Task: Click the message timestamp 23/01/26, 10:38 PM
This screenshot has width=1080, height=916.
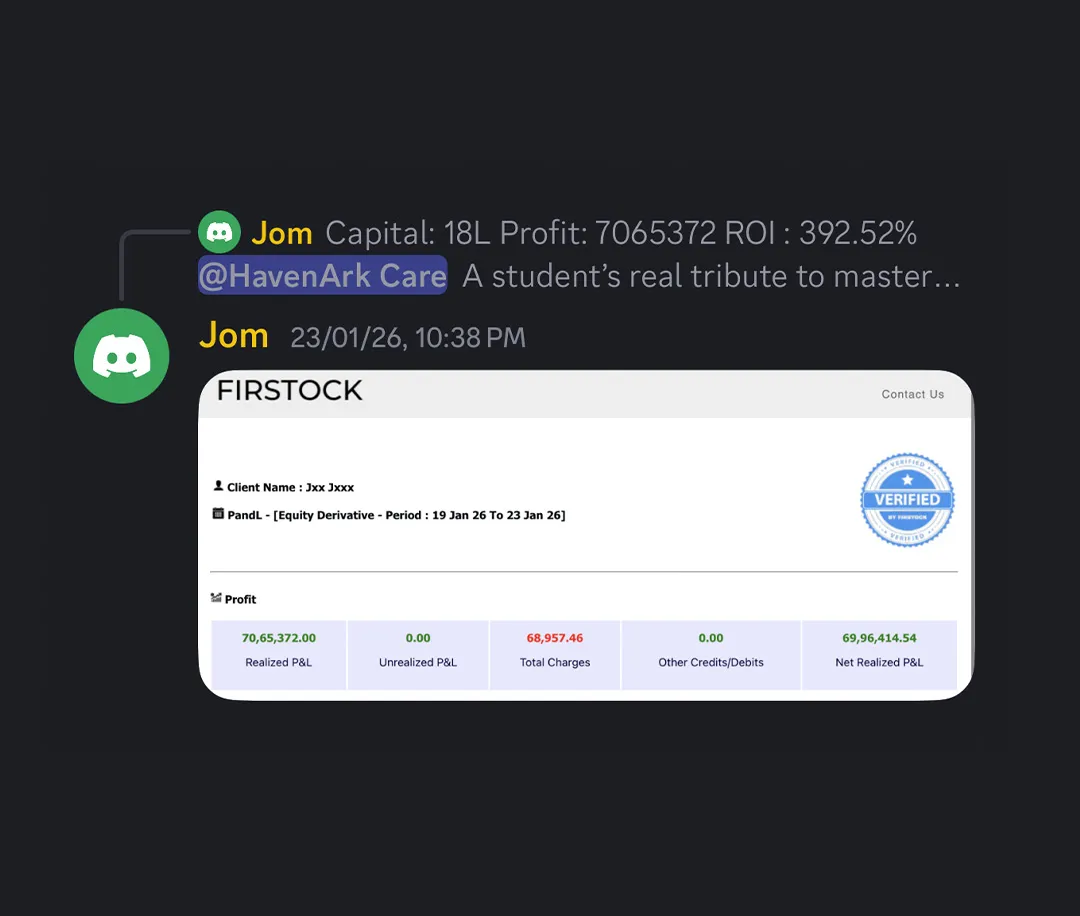Action: tap(408, 337)
